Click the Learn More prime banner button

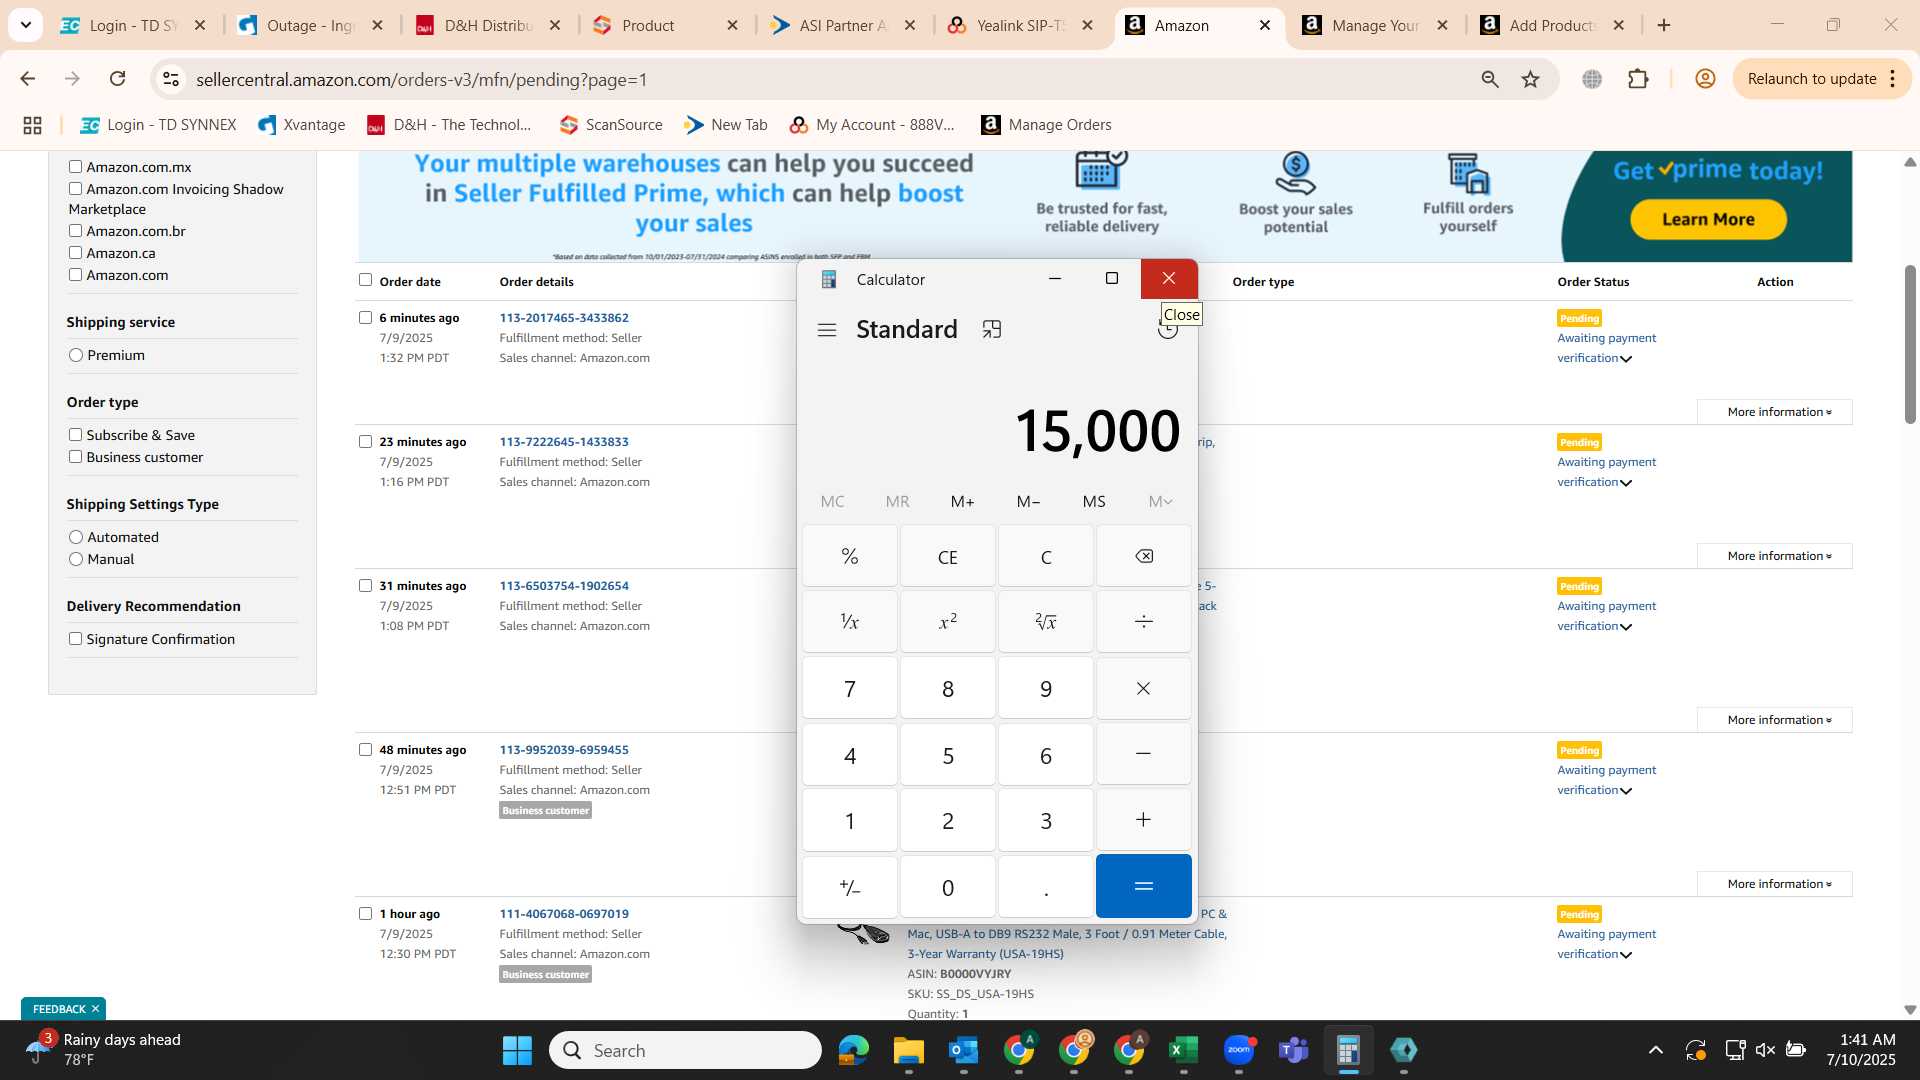[1708, 220]
